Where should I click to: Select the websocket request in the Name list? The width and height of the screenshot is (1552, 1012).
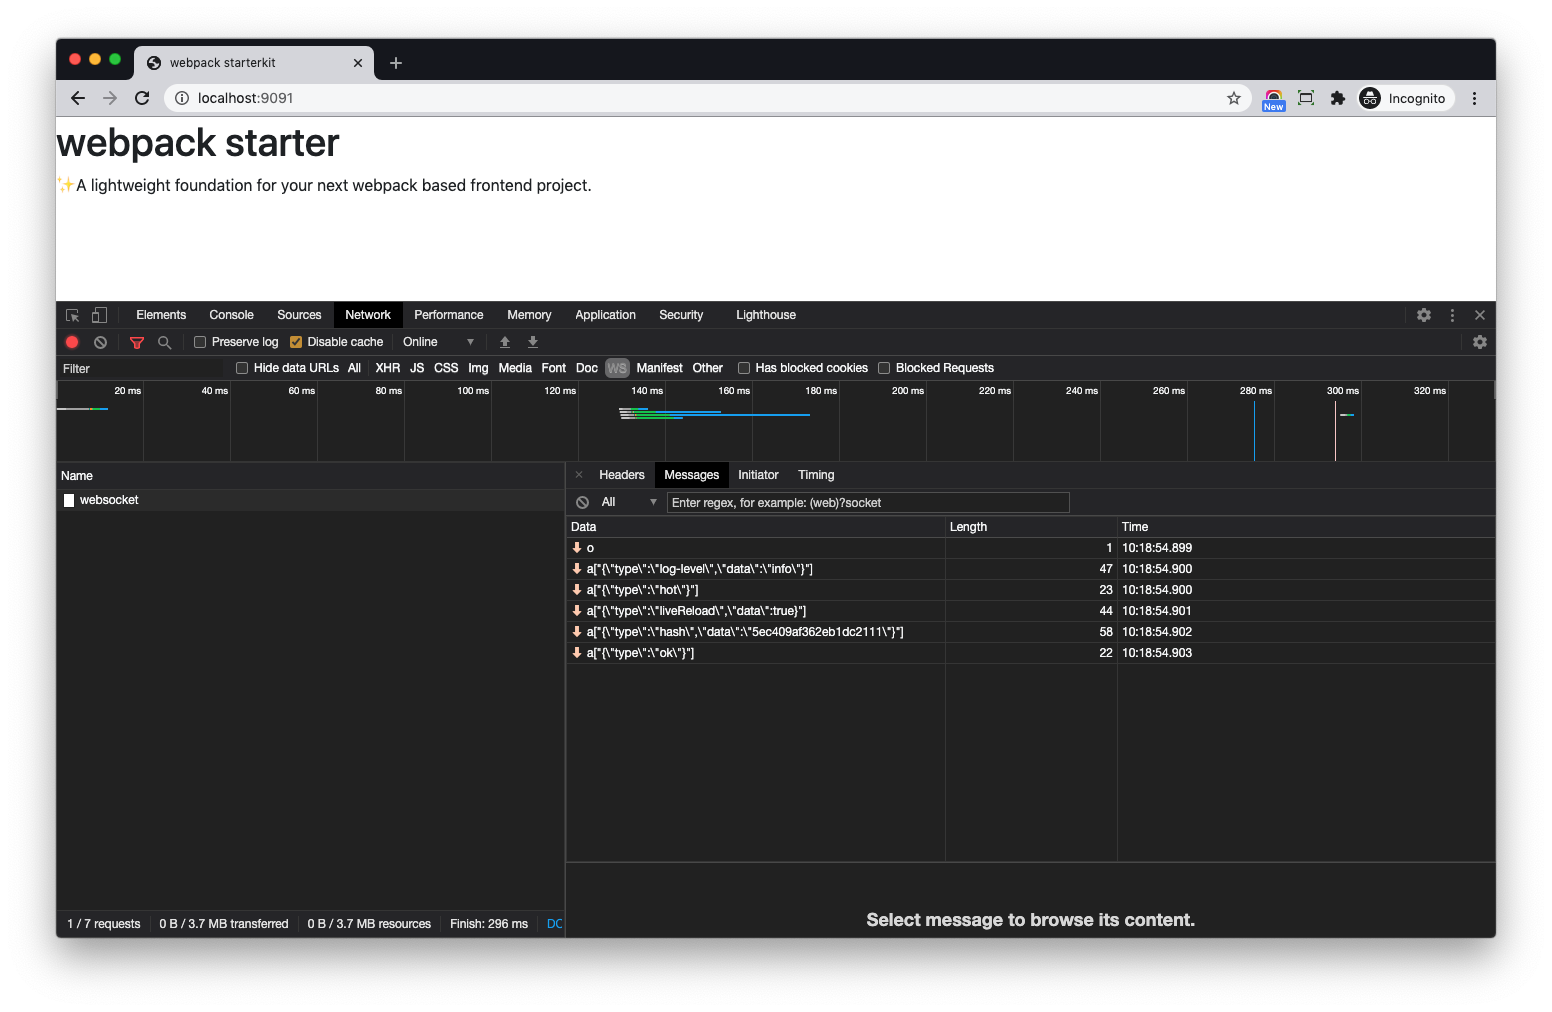point(109,500)
